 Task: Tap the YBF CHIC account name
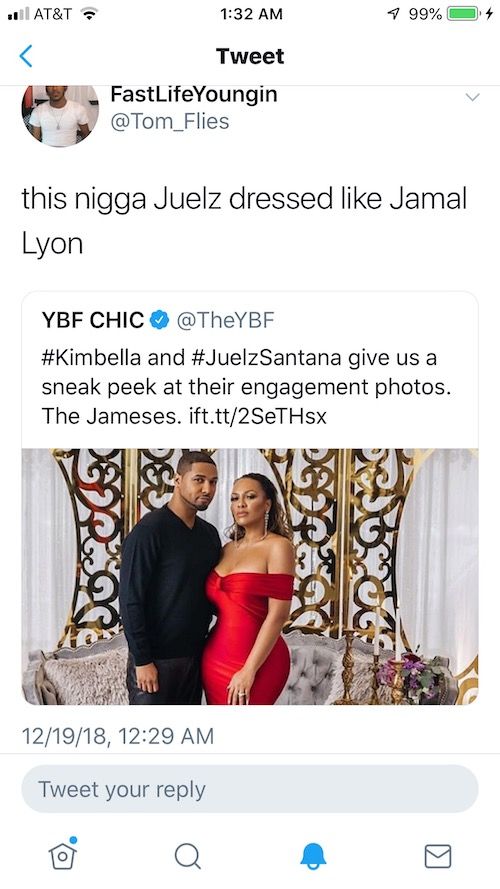click(x=93, y=320)
